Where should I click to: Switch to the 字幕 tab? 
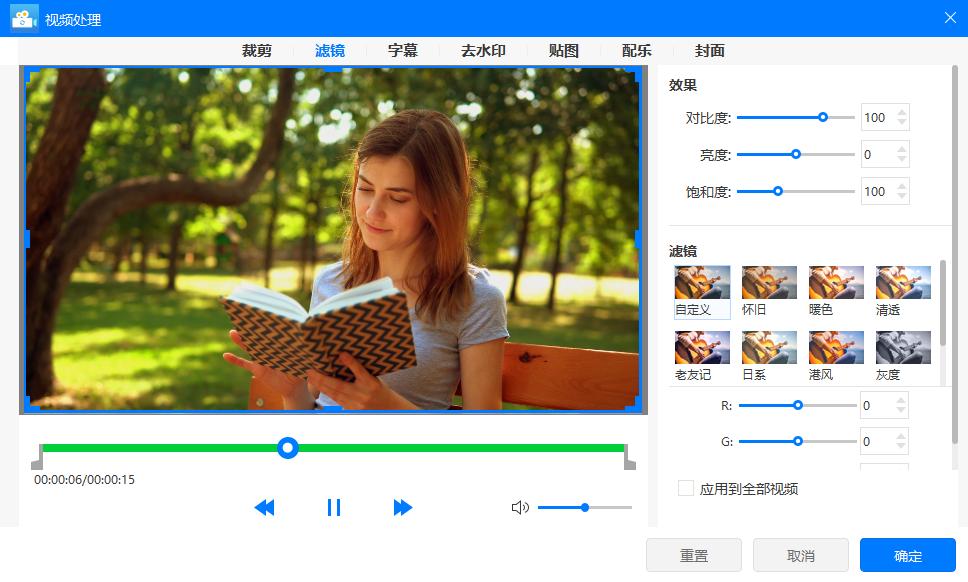(x=403, y=50)
